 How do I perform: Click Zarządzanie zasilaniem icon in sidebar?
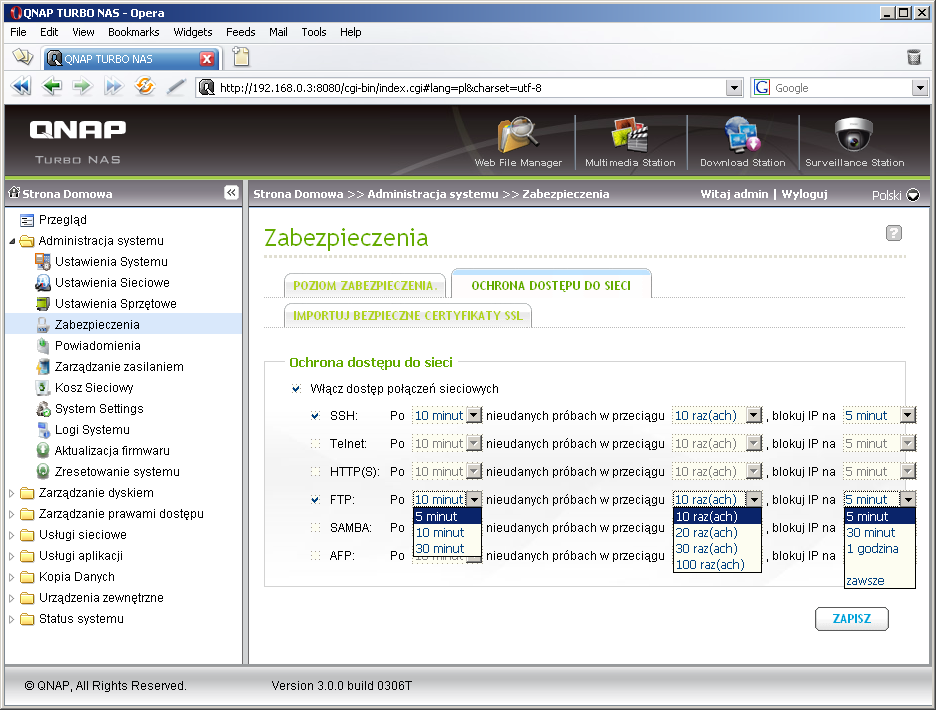click(42, 367)
